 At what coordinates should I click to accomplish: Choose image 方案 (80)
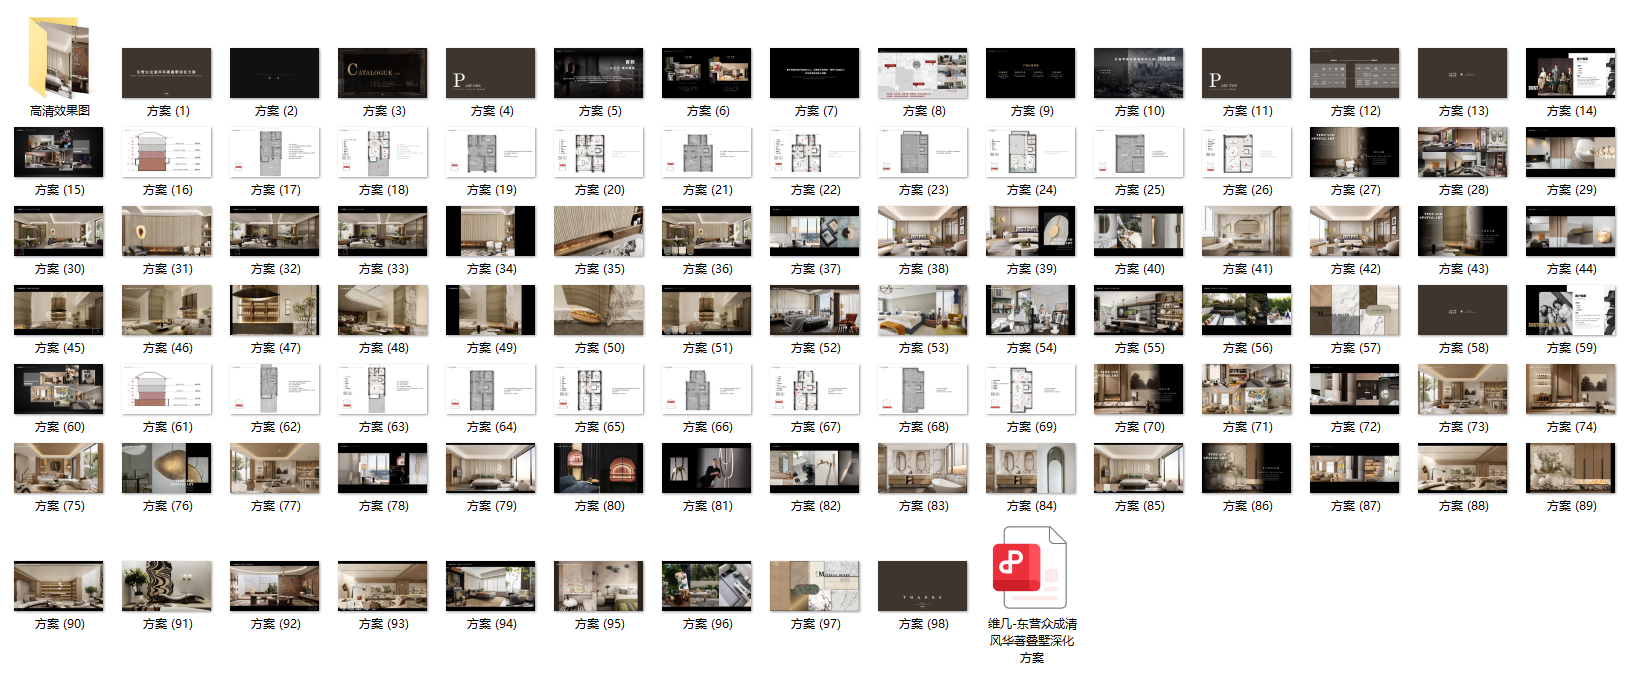[x=599, y=468]
